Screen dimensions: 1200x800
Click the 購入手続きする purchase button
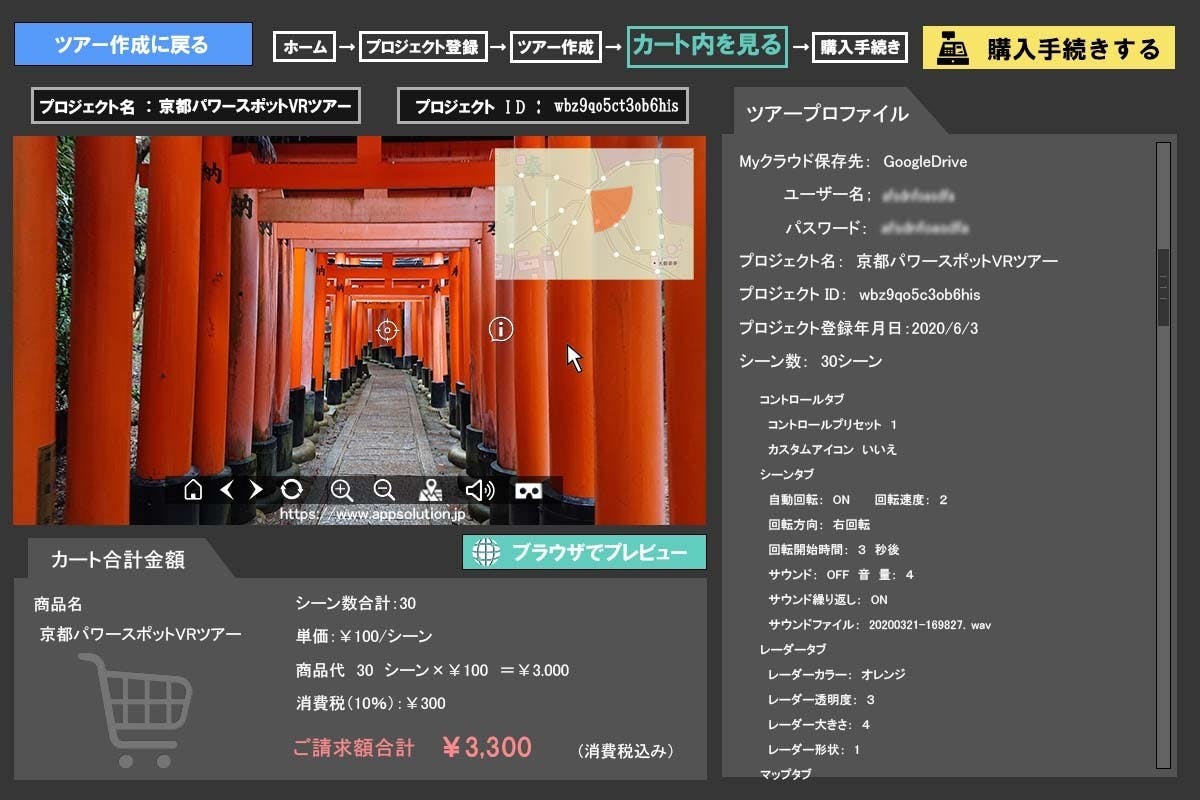(1048, 48)
